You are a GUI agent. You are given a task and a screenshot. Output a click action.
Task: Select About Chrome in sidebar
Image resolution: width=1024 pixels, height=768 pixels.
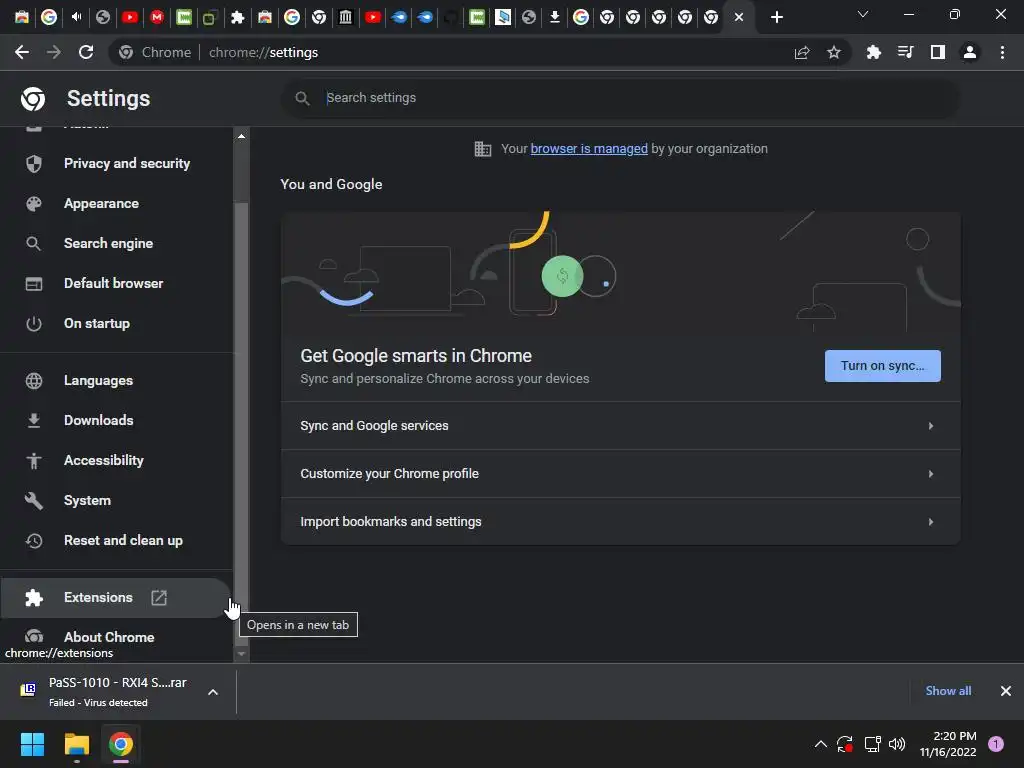coord(116,637)
